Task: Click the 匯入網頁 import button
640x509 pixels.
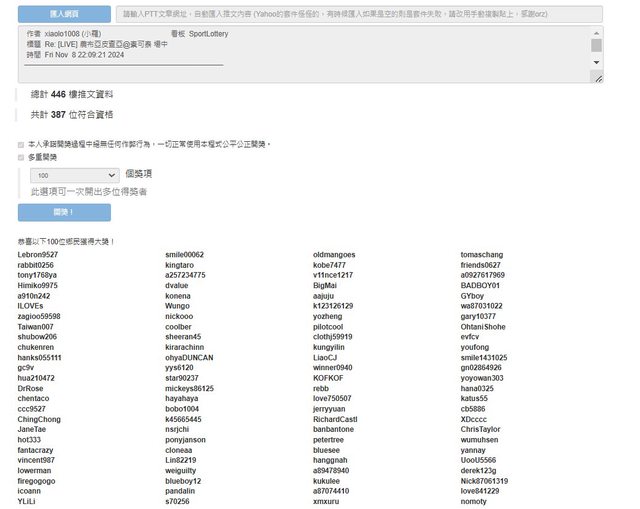Action: 64,14
